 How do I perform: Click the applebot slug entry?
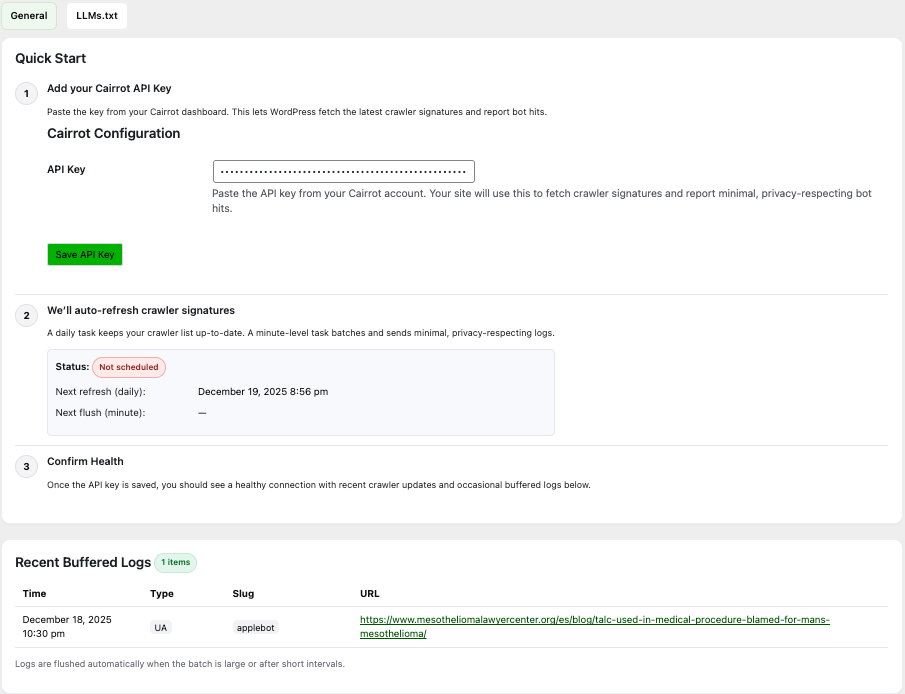(255, 627)
